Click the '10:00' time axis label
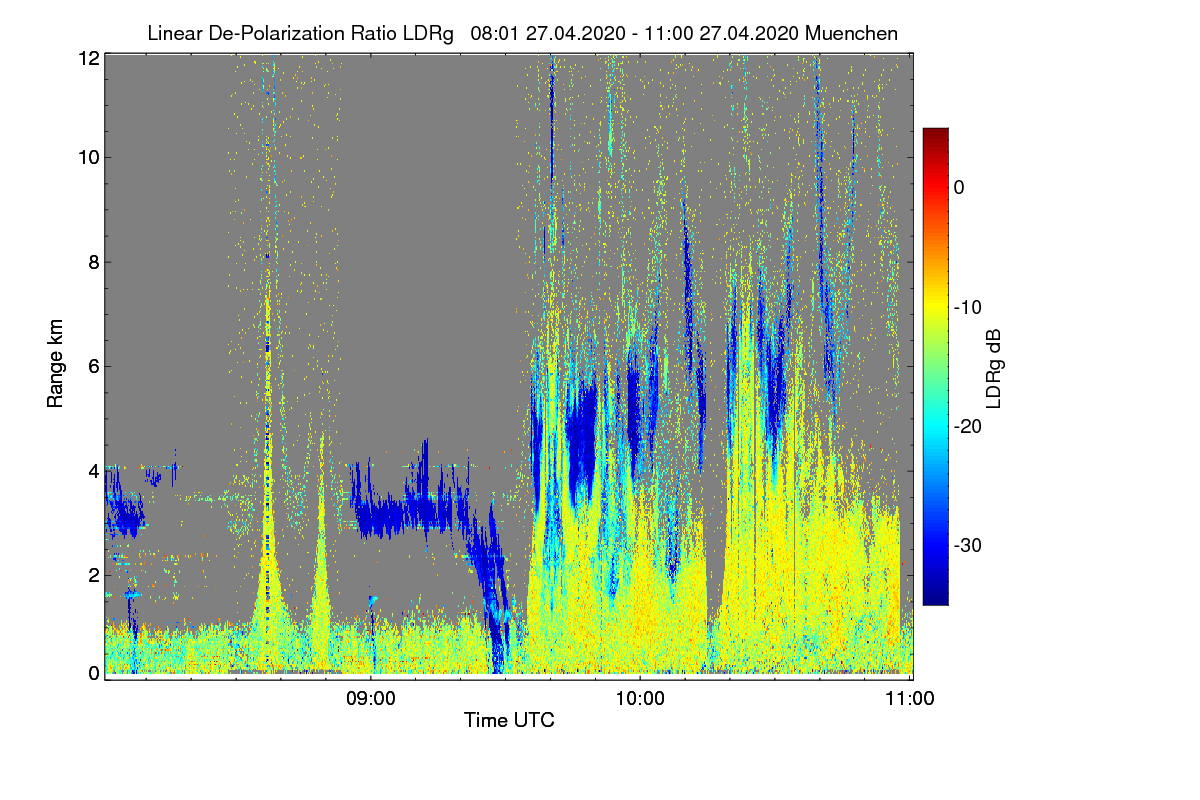Screen dimensions: 1200x800 [640, 698]
